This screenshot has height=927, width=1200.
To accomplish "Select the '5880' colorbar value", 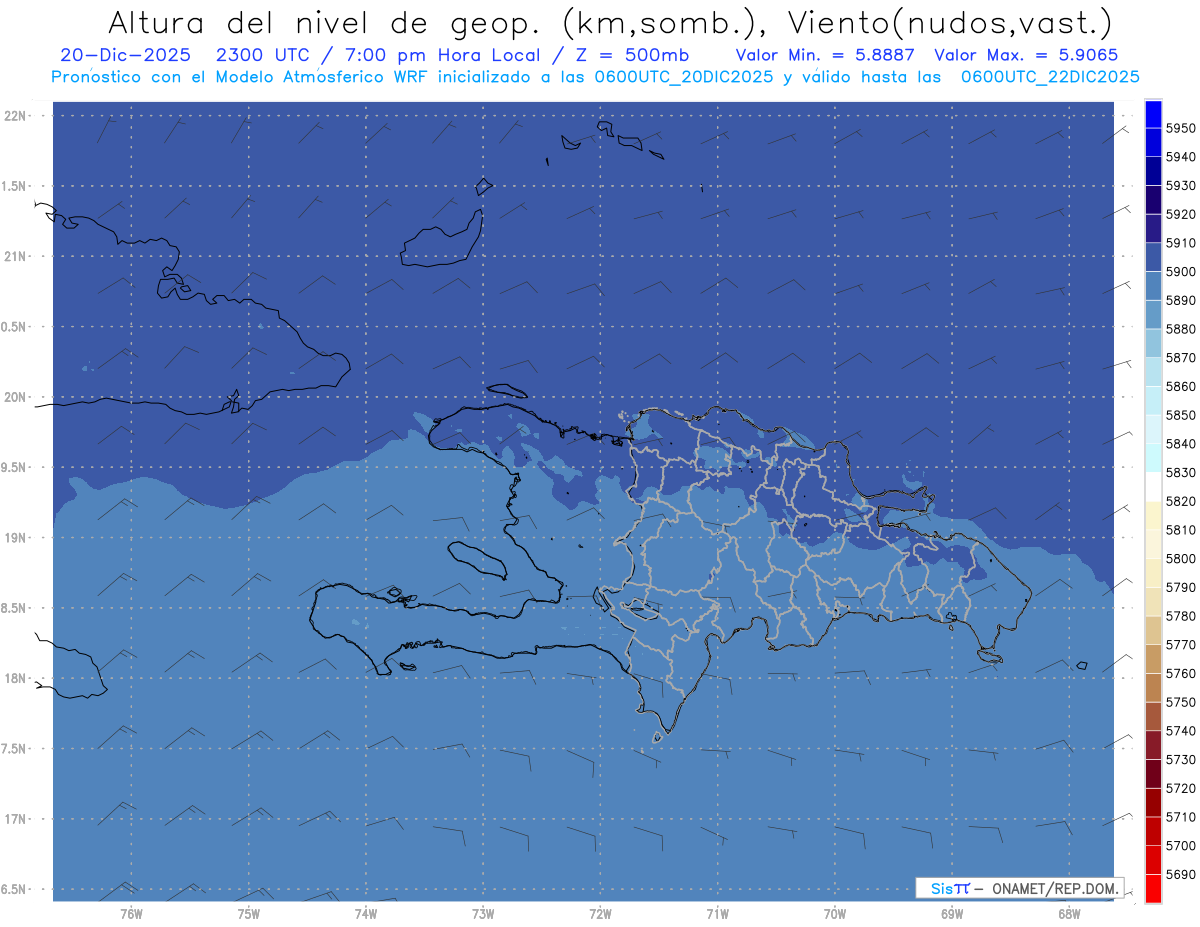I will (1180, 329).
